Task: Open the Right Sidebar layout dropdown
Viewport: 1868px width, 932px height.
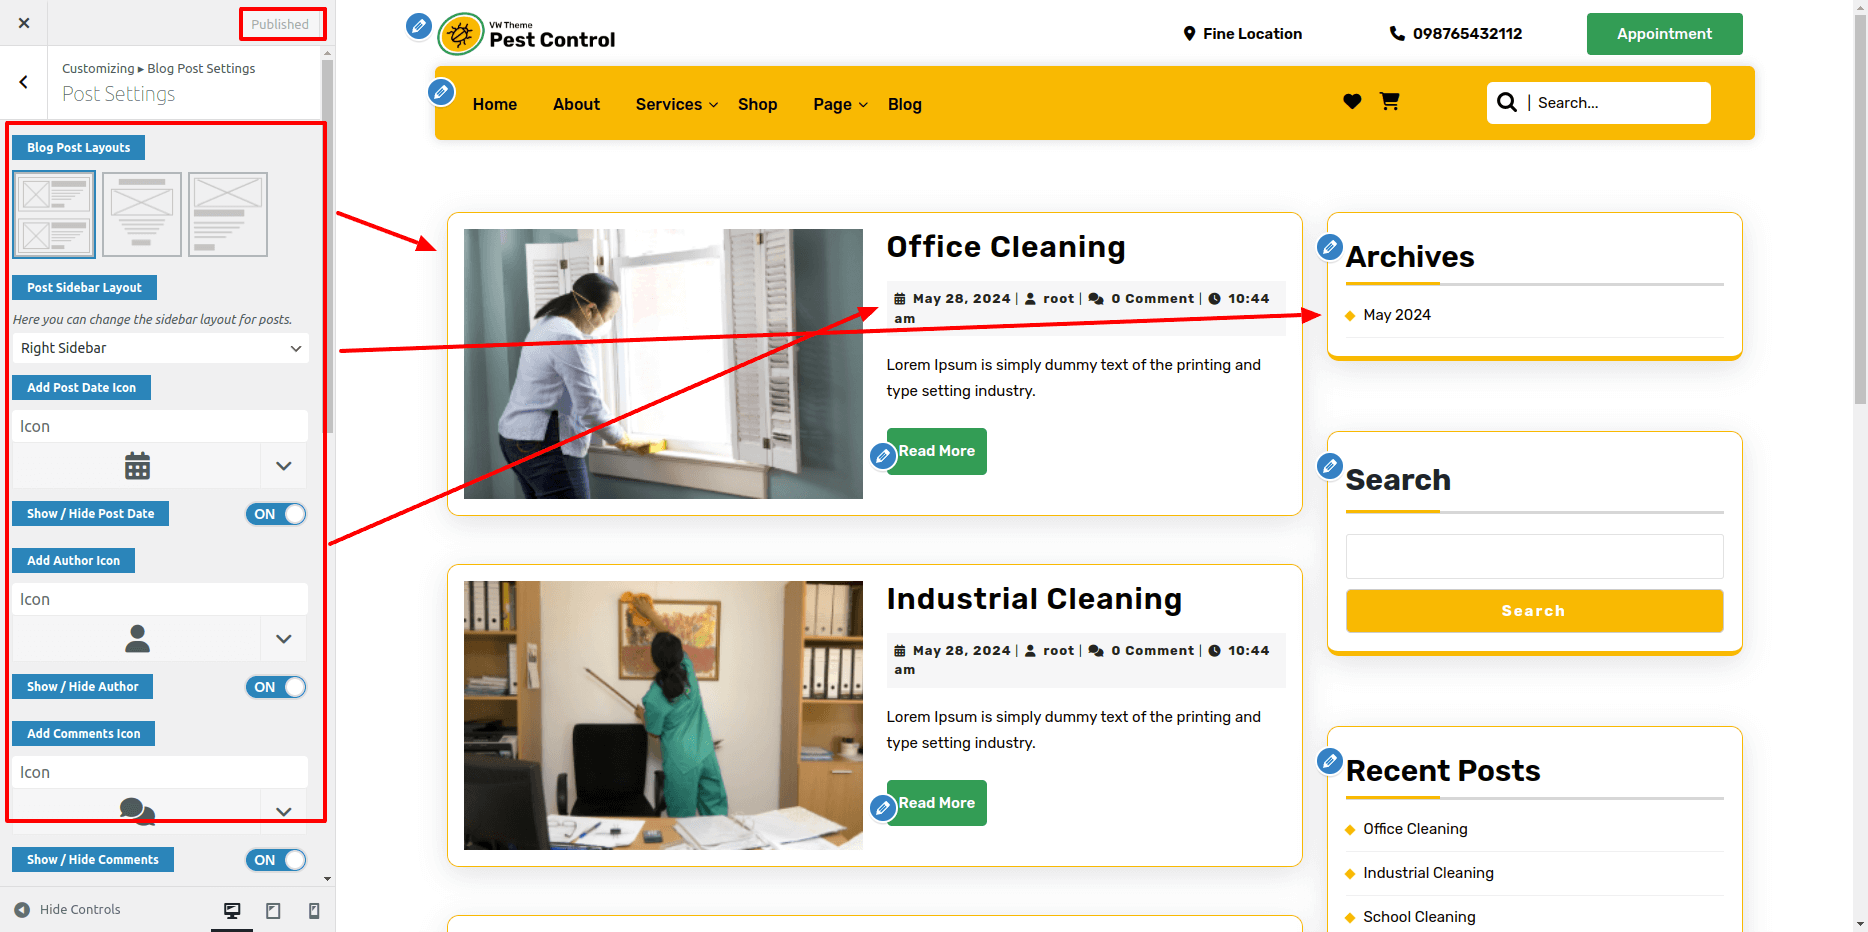Action: point(160,348)
